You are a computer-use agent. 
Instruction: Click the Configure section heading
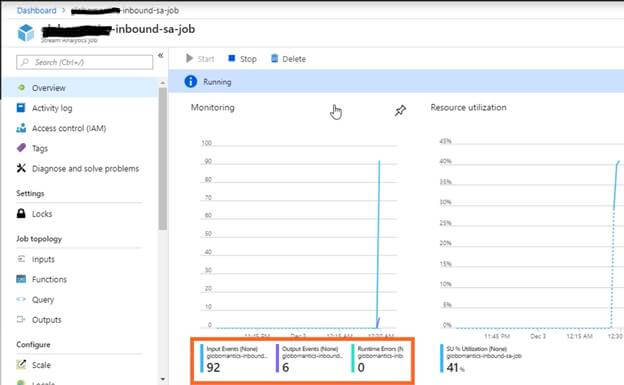click(33, 345)
